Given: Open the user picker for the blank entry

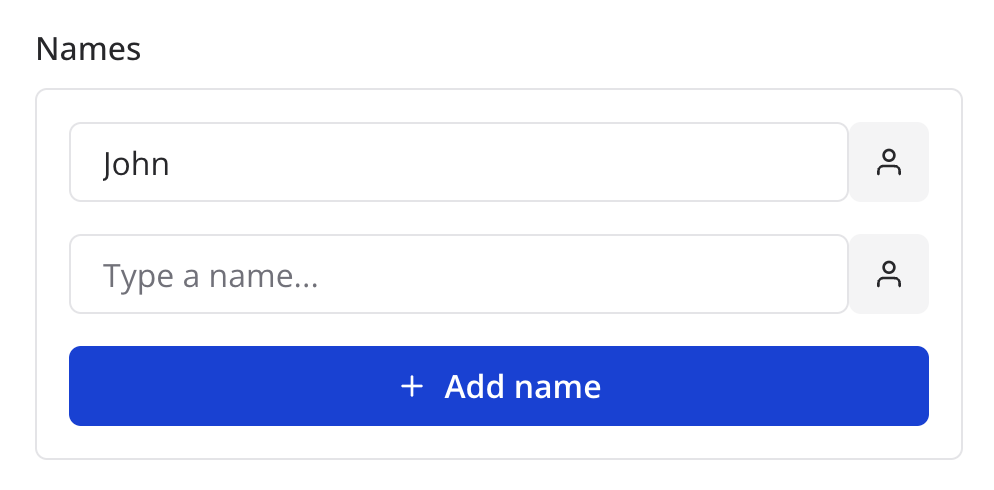Looking at the screenshot, I should (889, 274).
